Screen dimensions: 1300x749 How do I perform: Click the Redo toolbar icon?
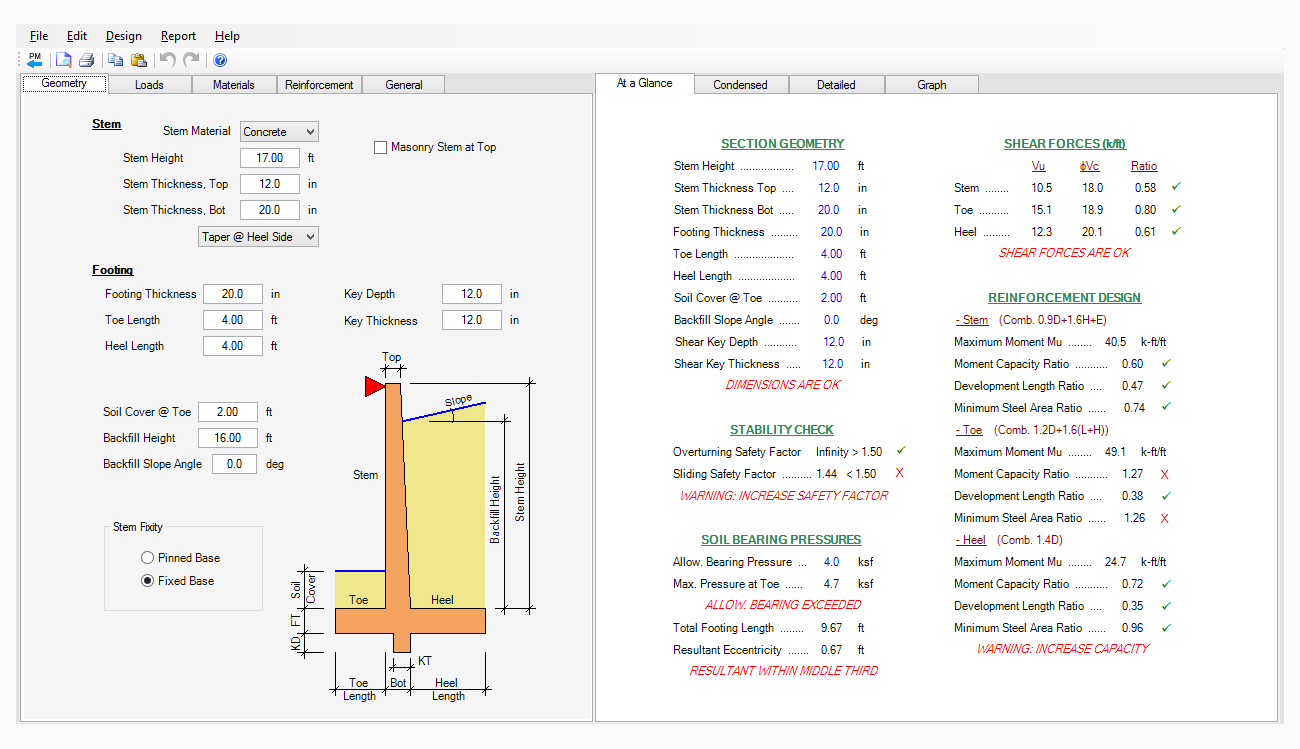(x=190, y=59)
